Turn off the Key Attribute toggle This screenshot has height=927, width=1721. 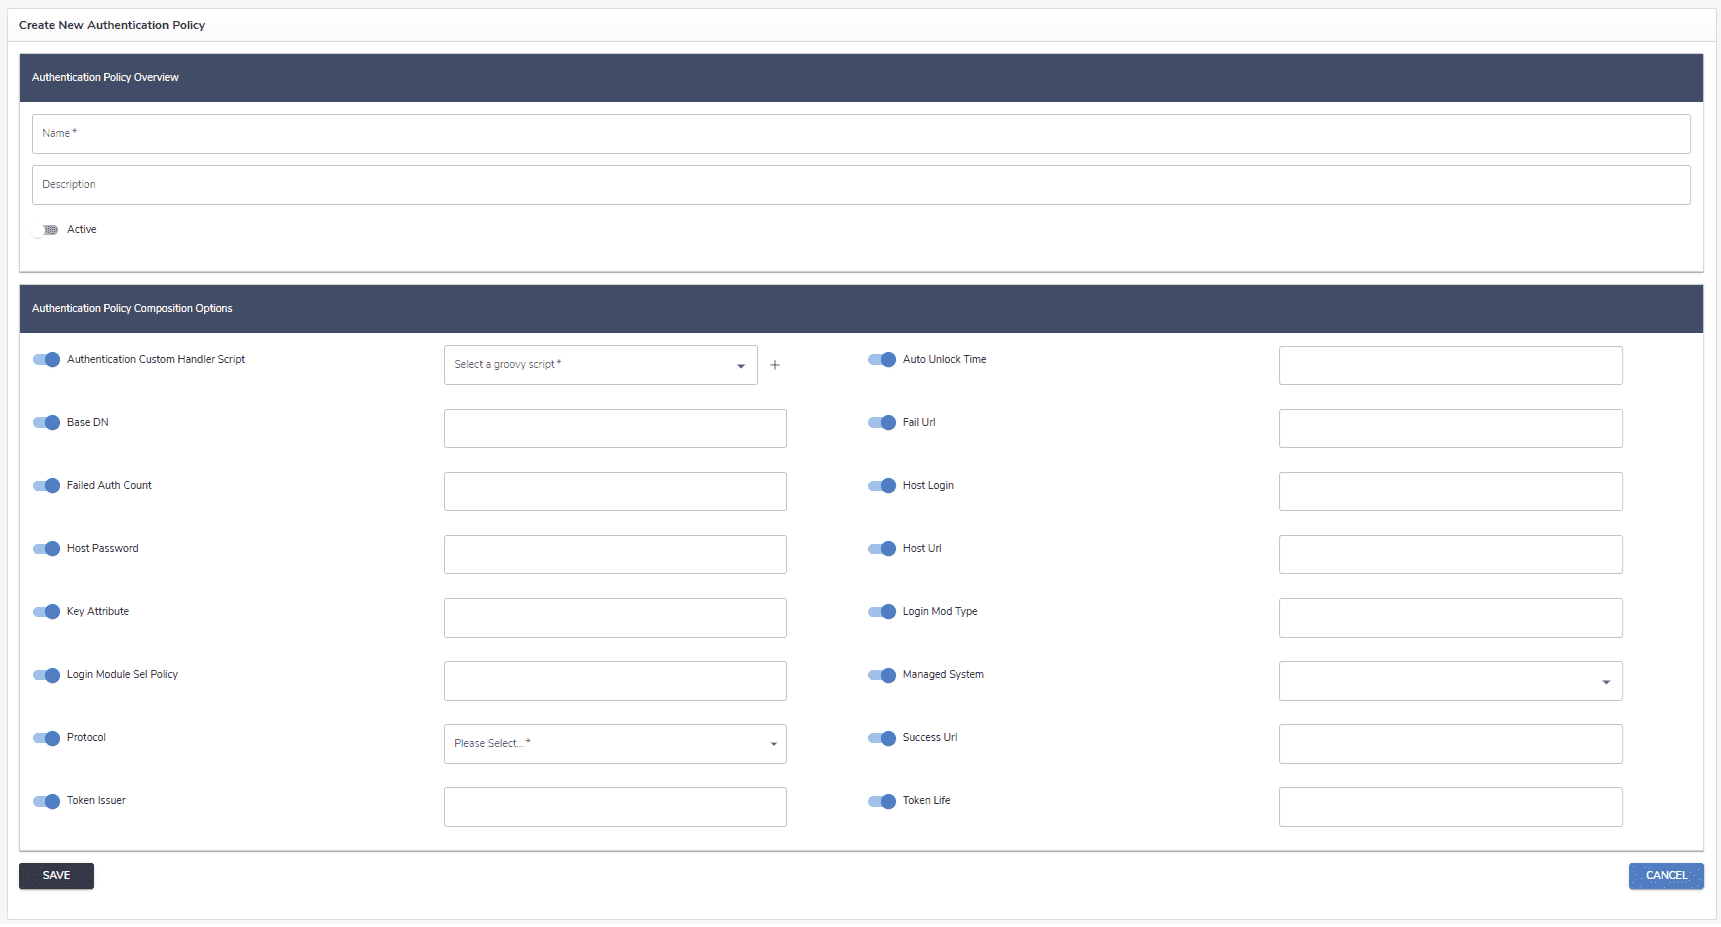click(47, 612)
